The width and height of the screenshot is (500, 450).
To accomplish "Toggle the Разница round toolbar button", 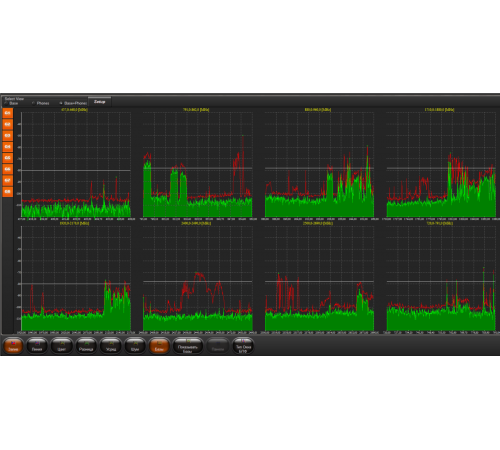I will point(86,345).
